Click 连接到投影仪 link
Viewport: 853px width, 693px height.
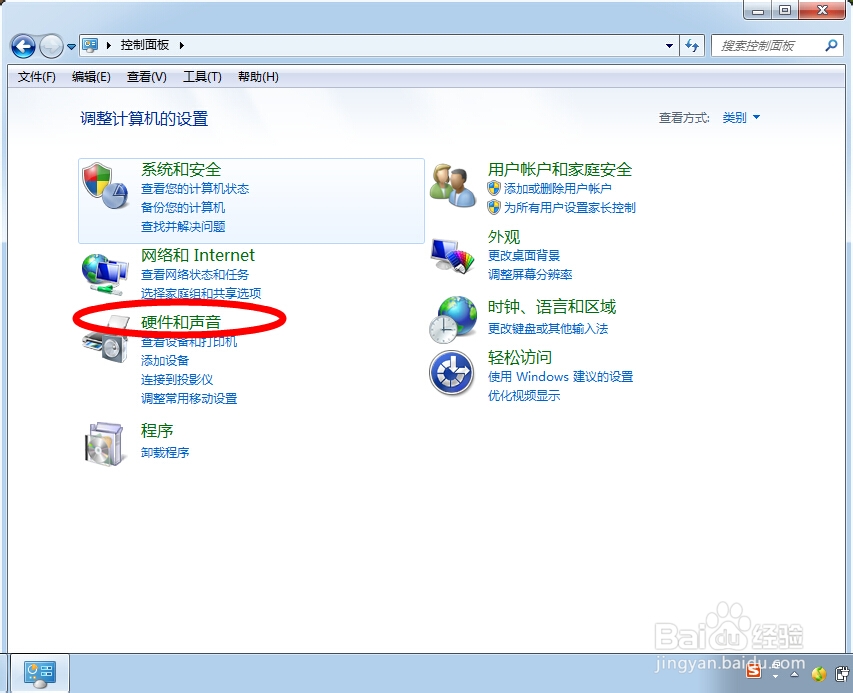177,379
